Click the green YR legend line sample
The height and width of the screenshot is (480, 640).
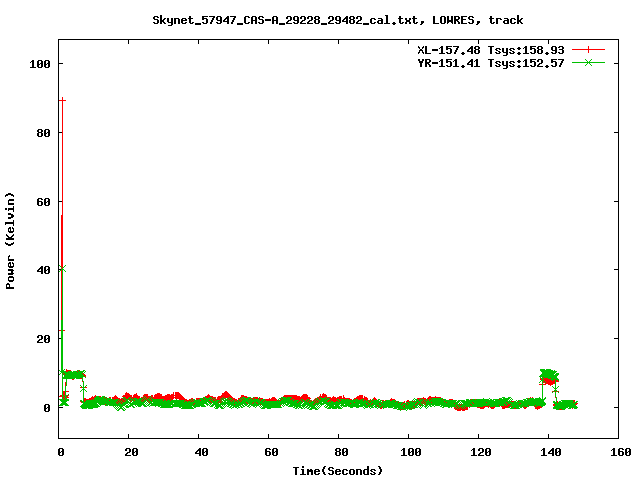588,62
